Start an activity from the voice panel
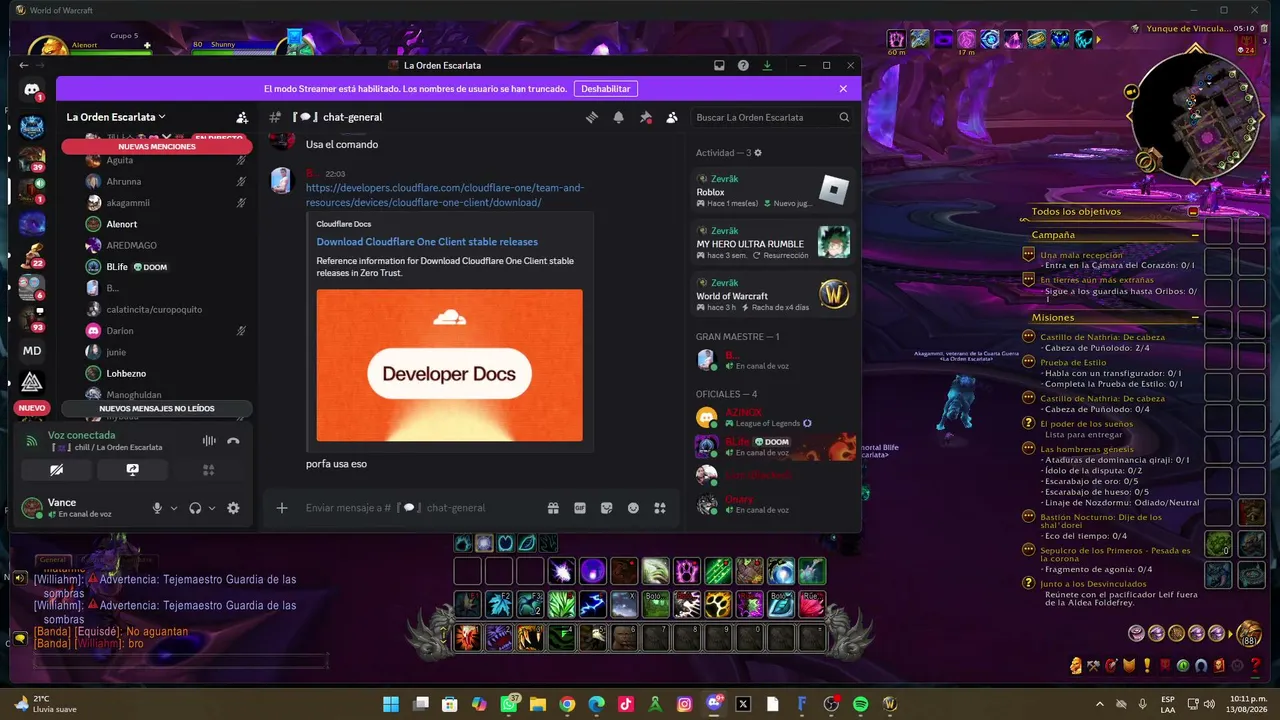1280x720 pixels. [x=209, y=470]
